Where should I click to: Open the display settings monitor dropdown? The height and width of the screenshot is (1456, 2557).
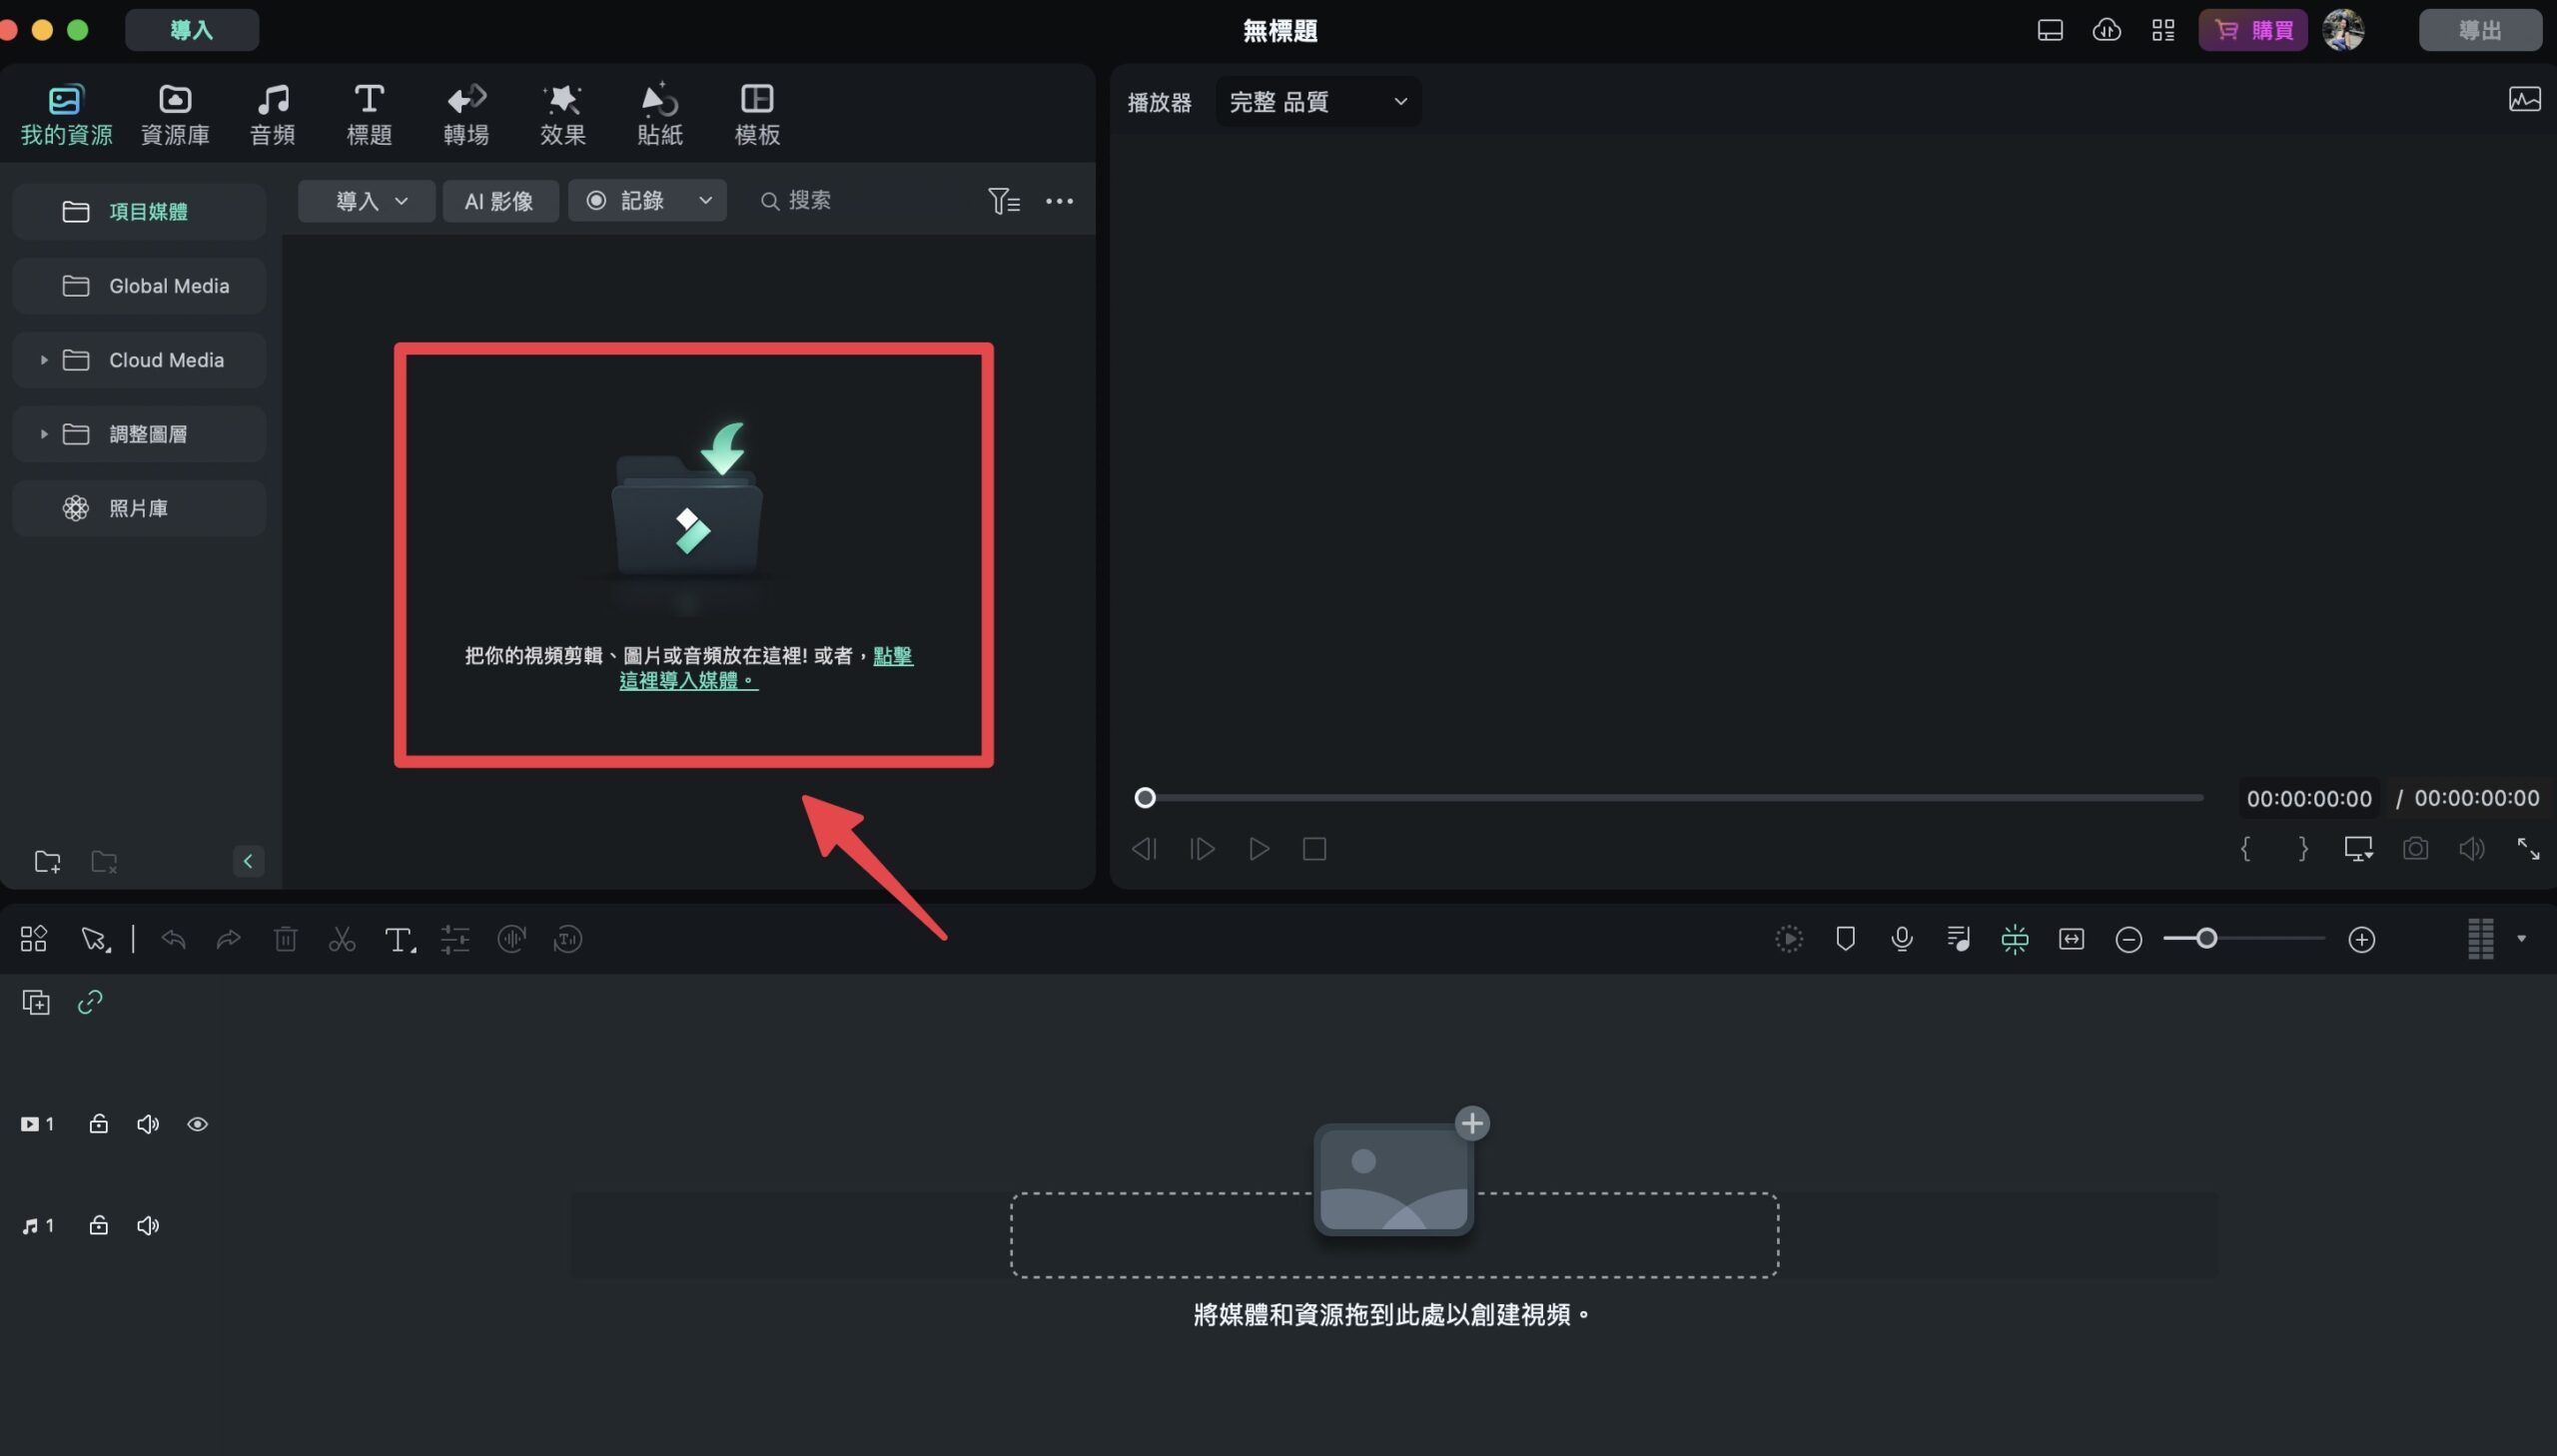click(x=2358, y=848)
